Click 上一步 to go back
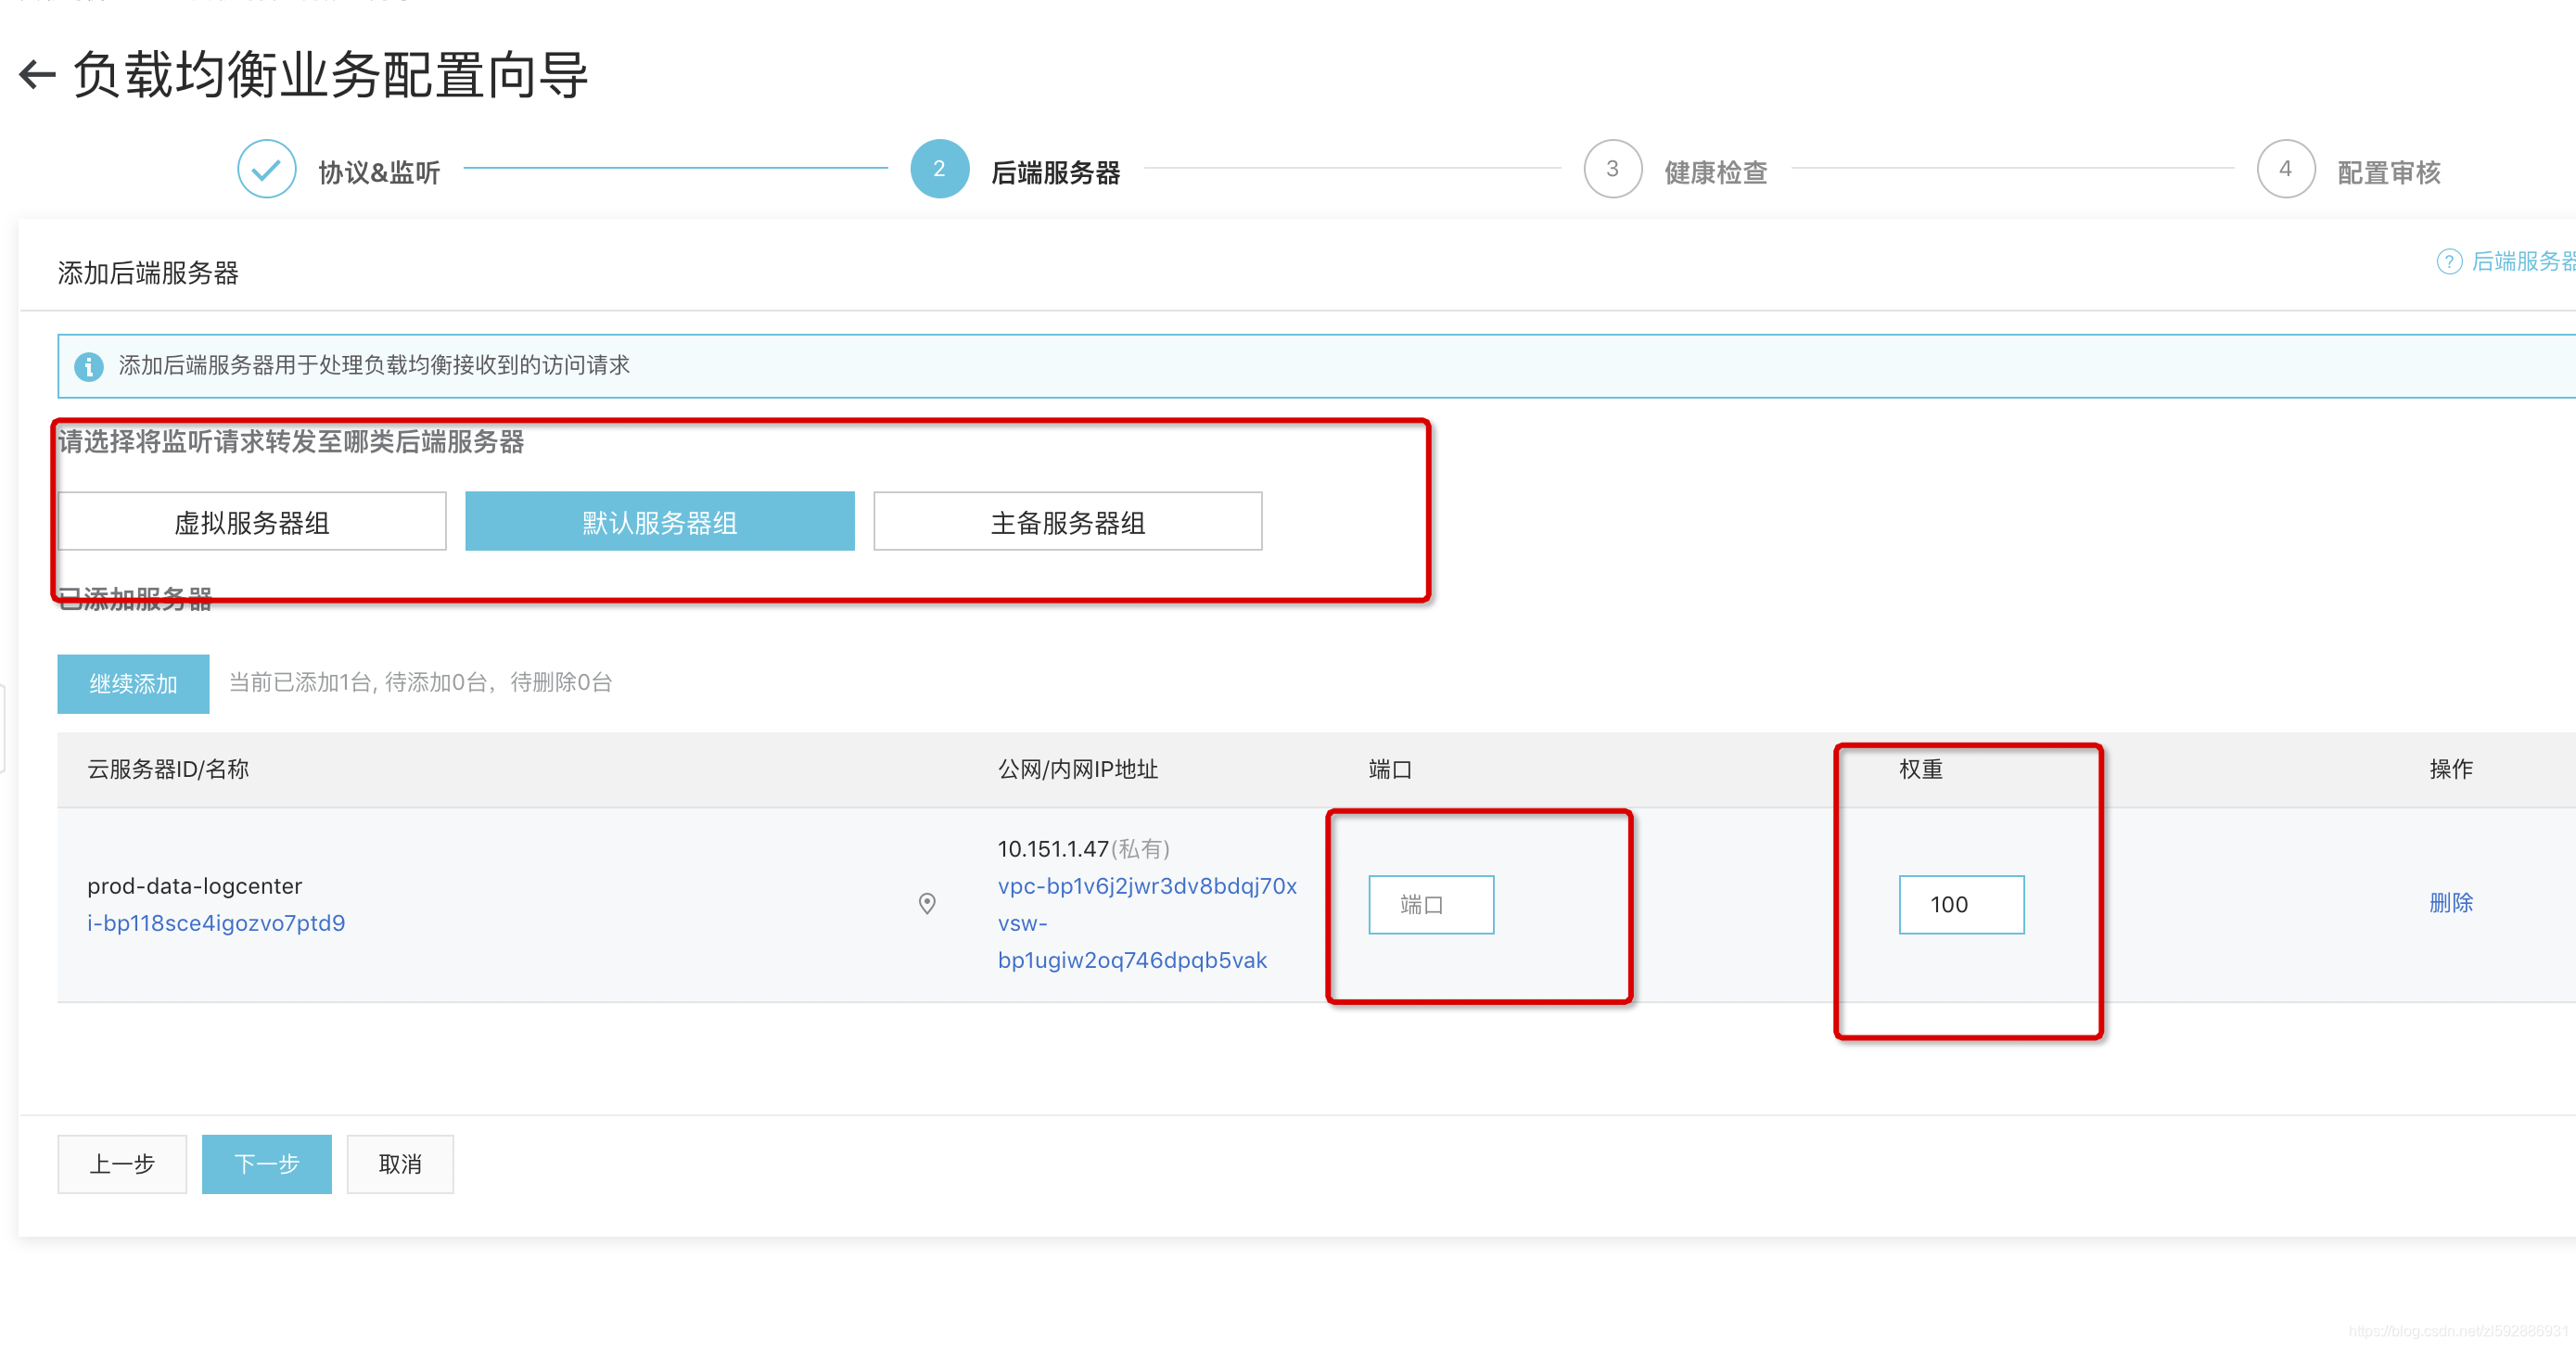Viewport: 2576px width, 1348px height. tap(122, 1163)
